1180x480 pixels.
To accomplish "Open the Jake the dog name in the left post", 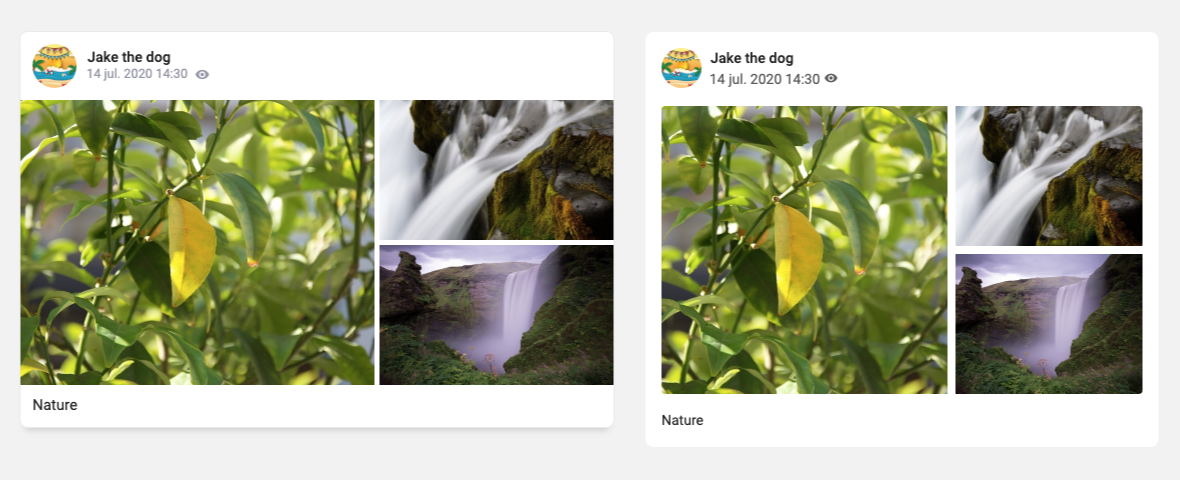I will [129, 56].
